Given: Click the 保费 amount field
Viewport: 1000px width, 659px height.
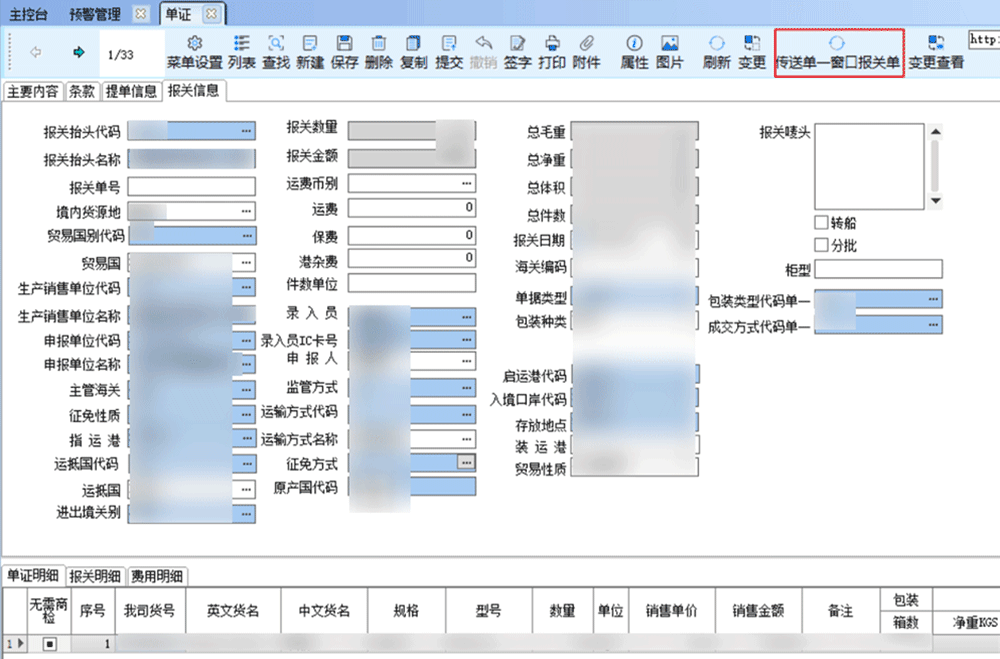Looking at the screenshot, I should 412,235.
